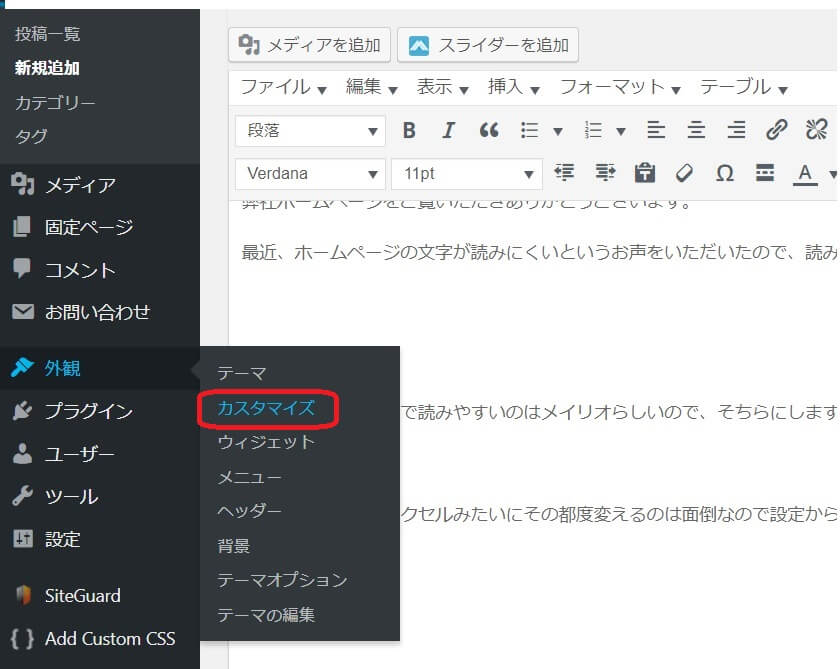Open 設定 in the sidebar
The height and width of the screenshot is (669, 840).
tap(100, 539)
